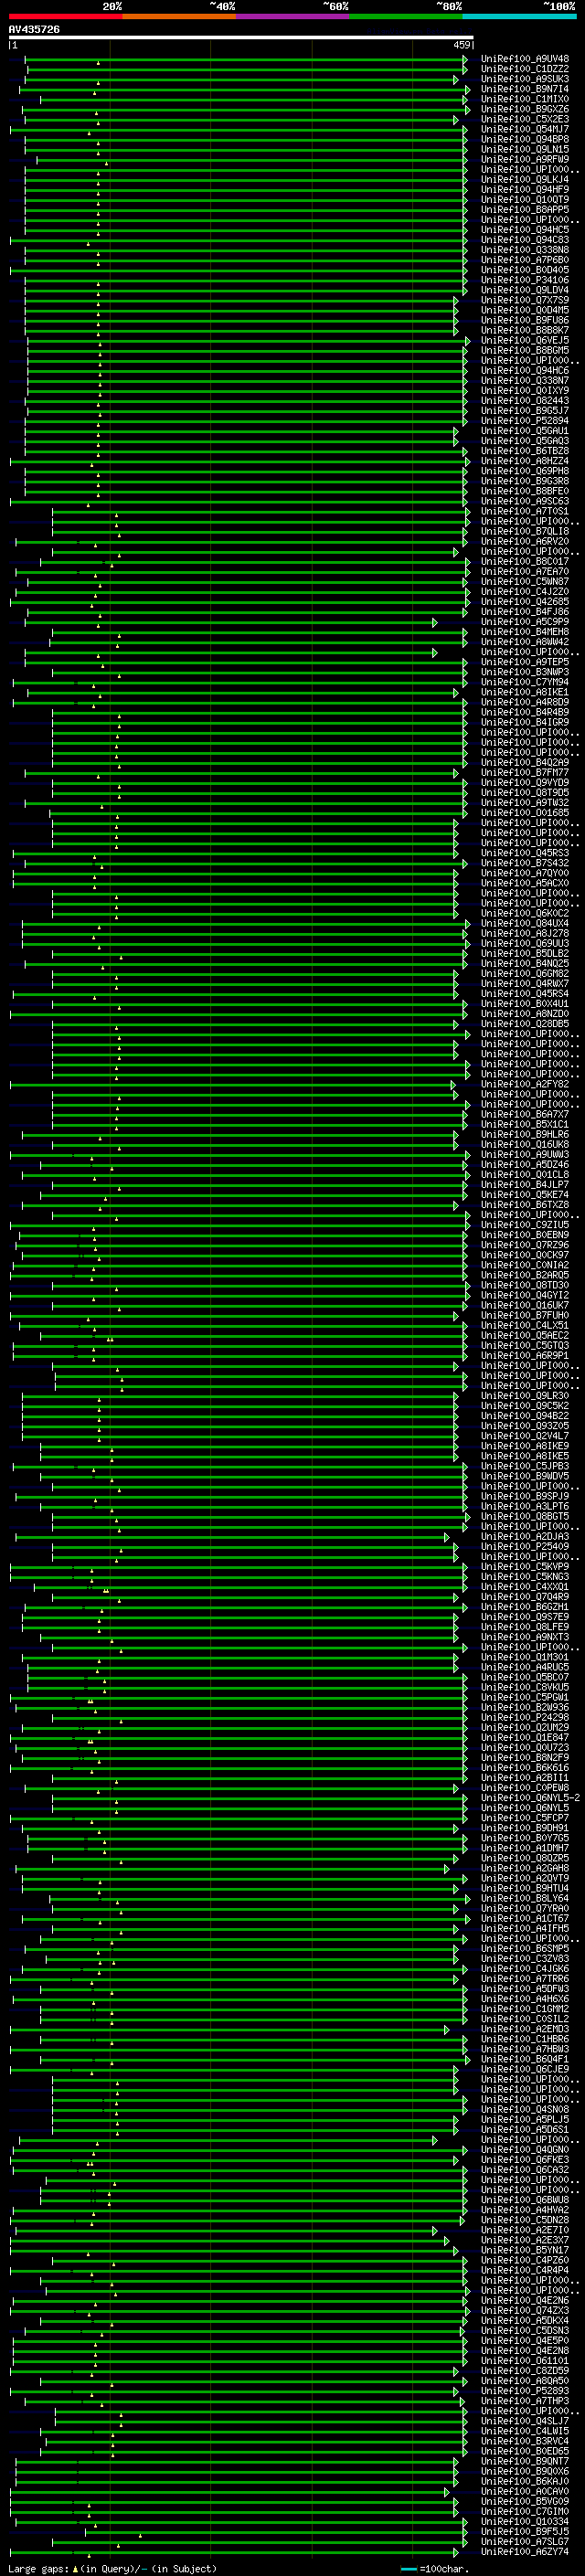Select hit label UniRef100_Q6K0C2
Viewport: 585px width, 2576px height.
[525, 913]
